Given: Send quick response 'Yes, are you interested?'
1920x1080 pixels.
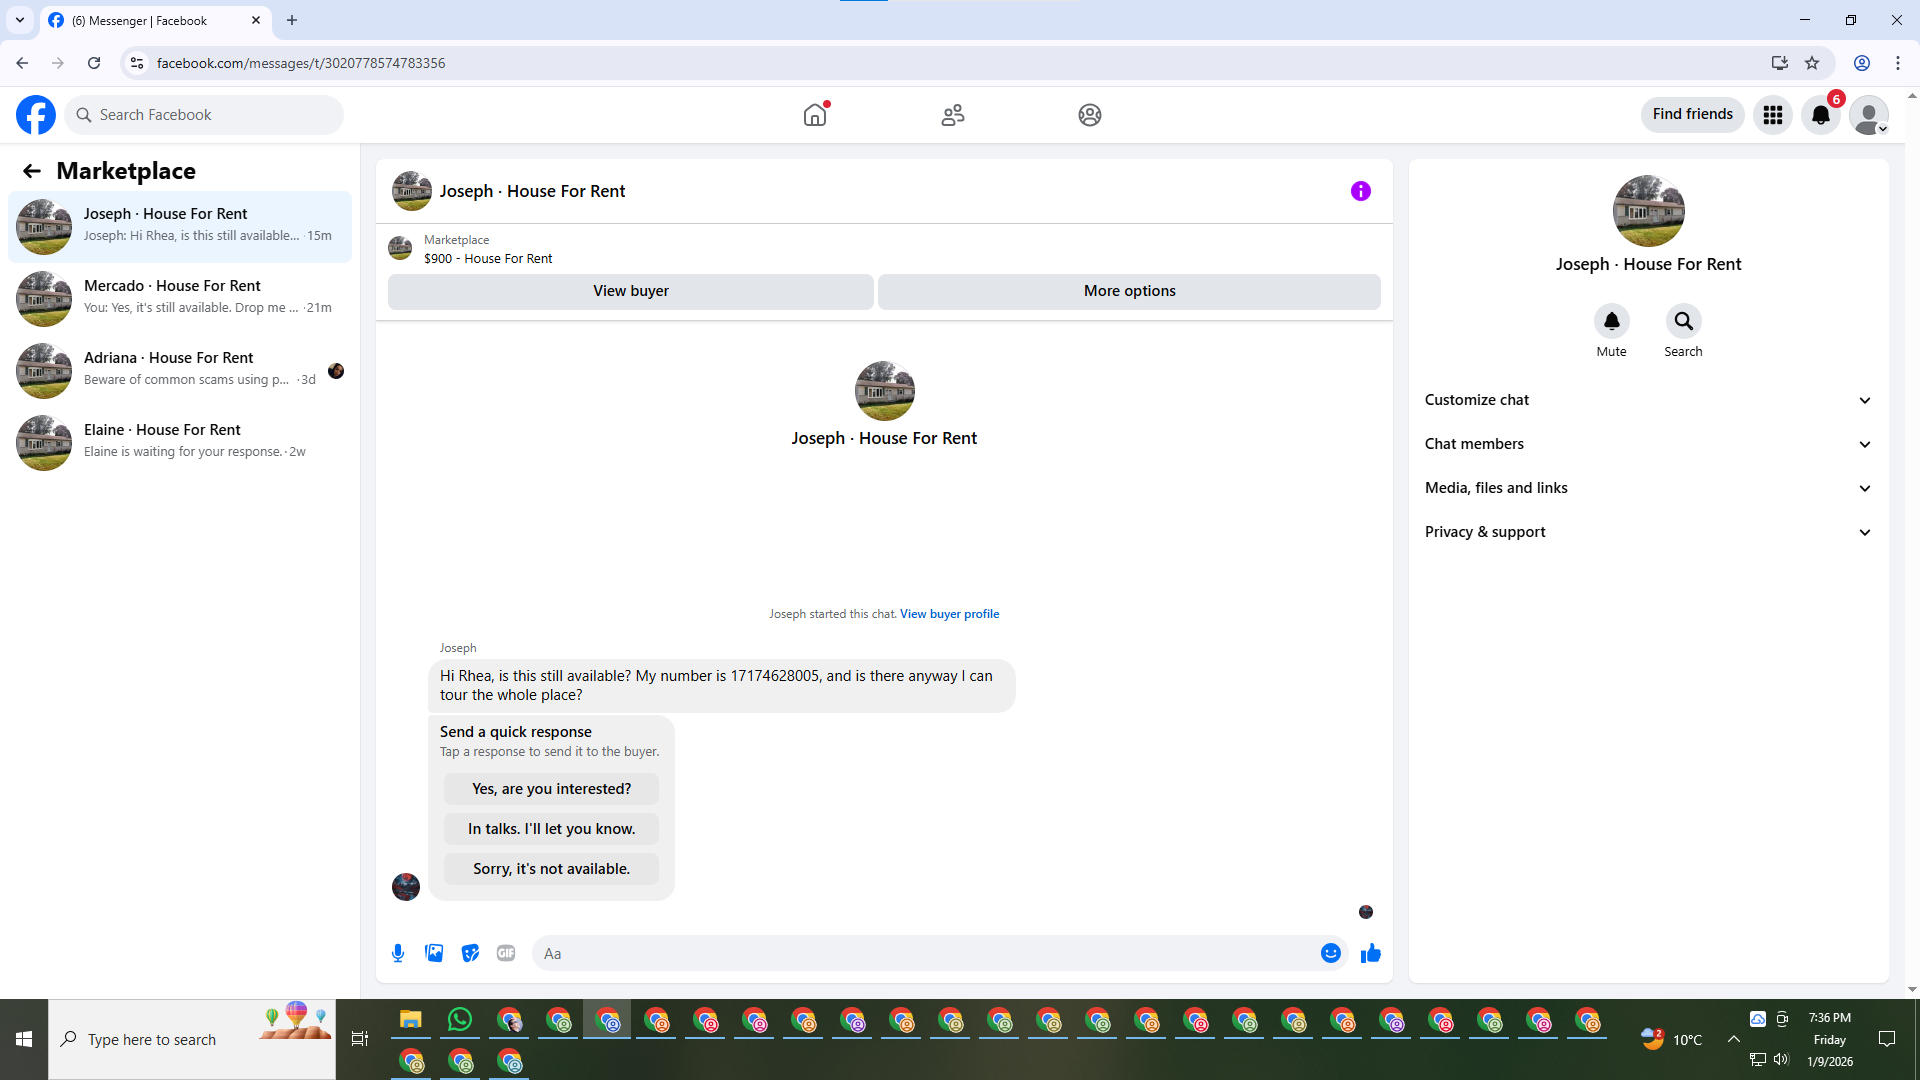Looking at the screenshot, I should pos(551,789).
